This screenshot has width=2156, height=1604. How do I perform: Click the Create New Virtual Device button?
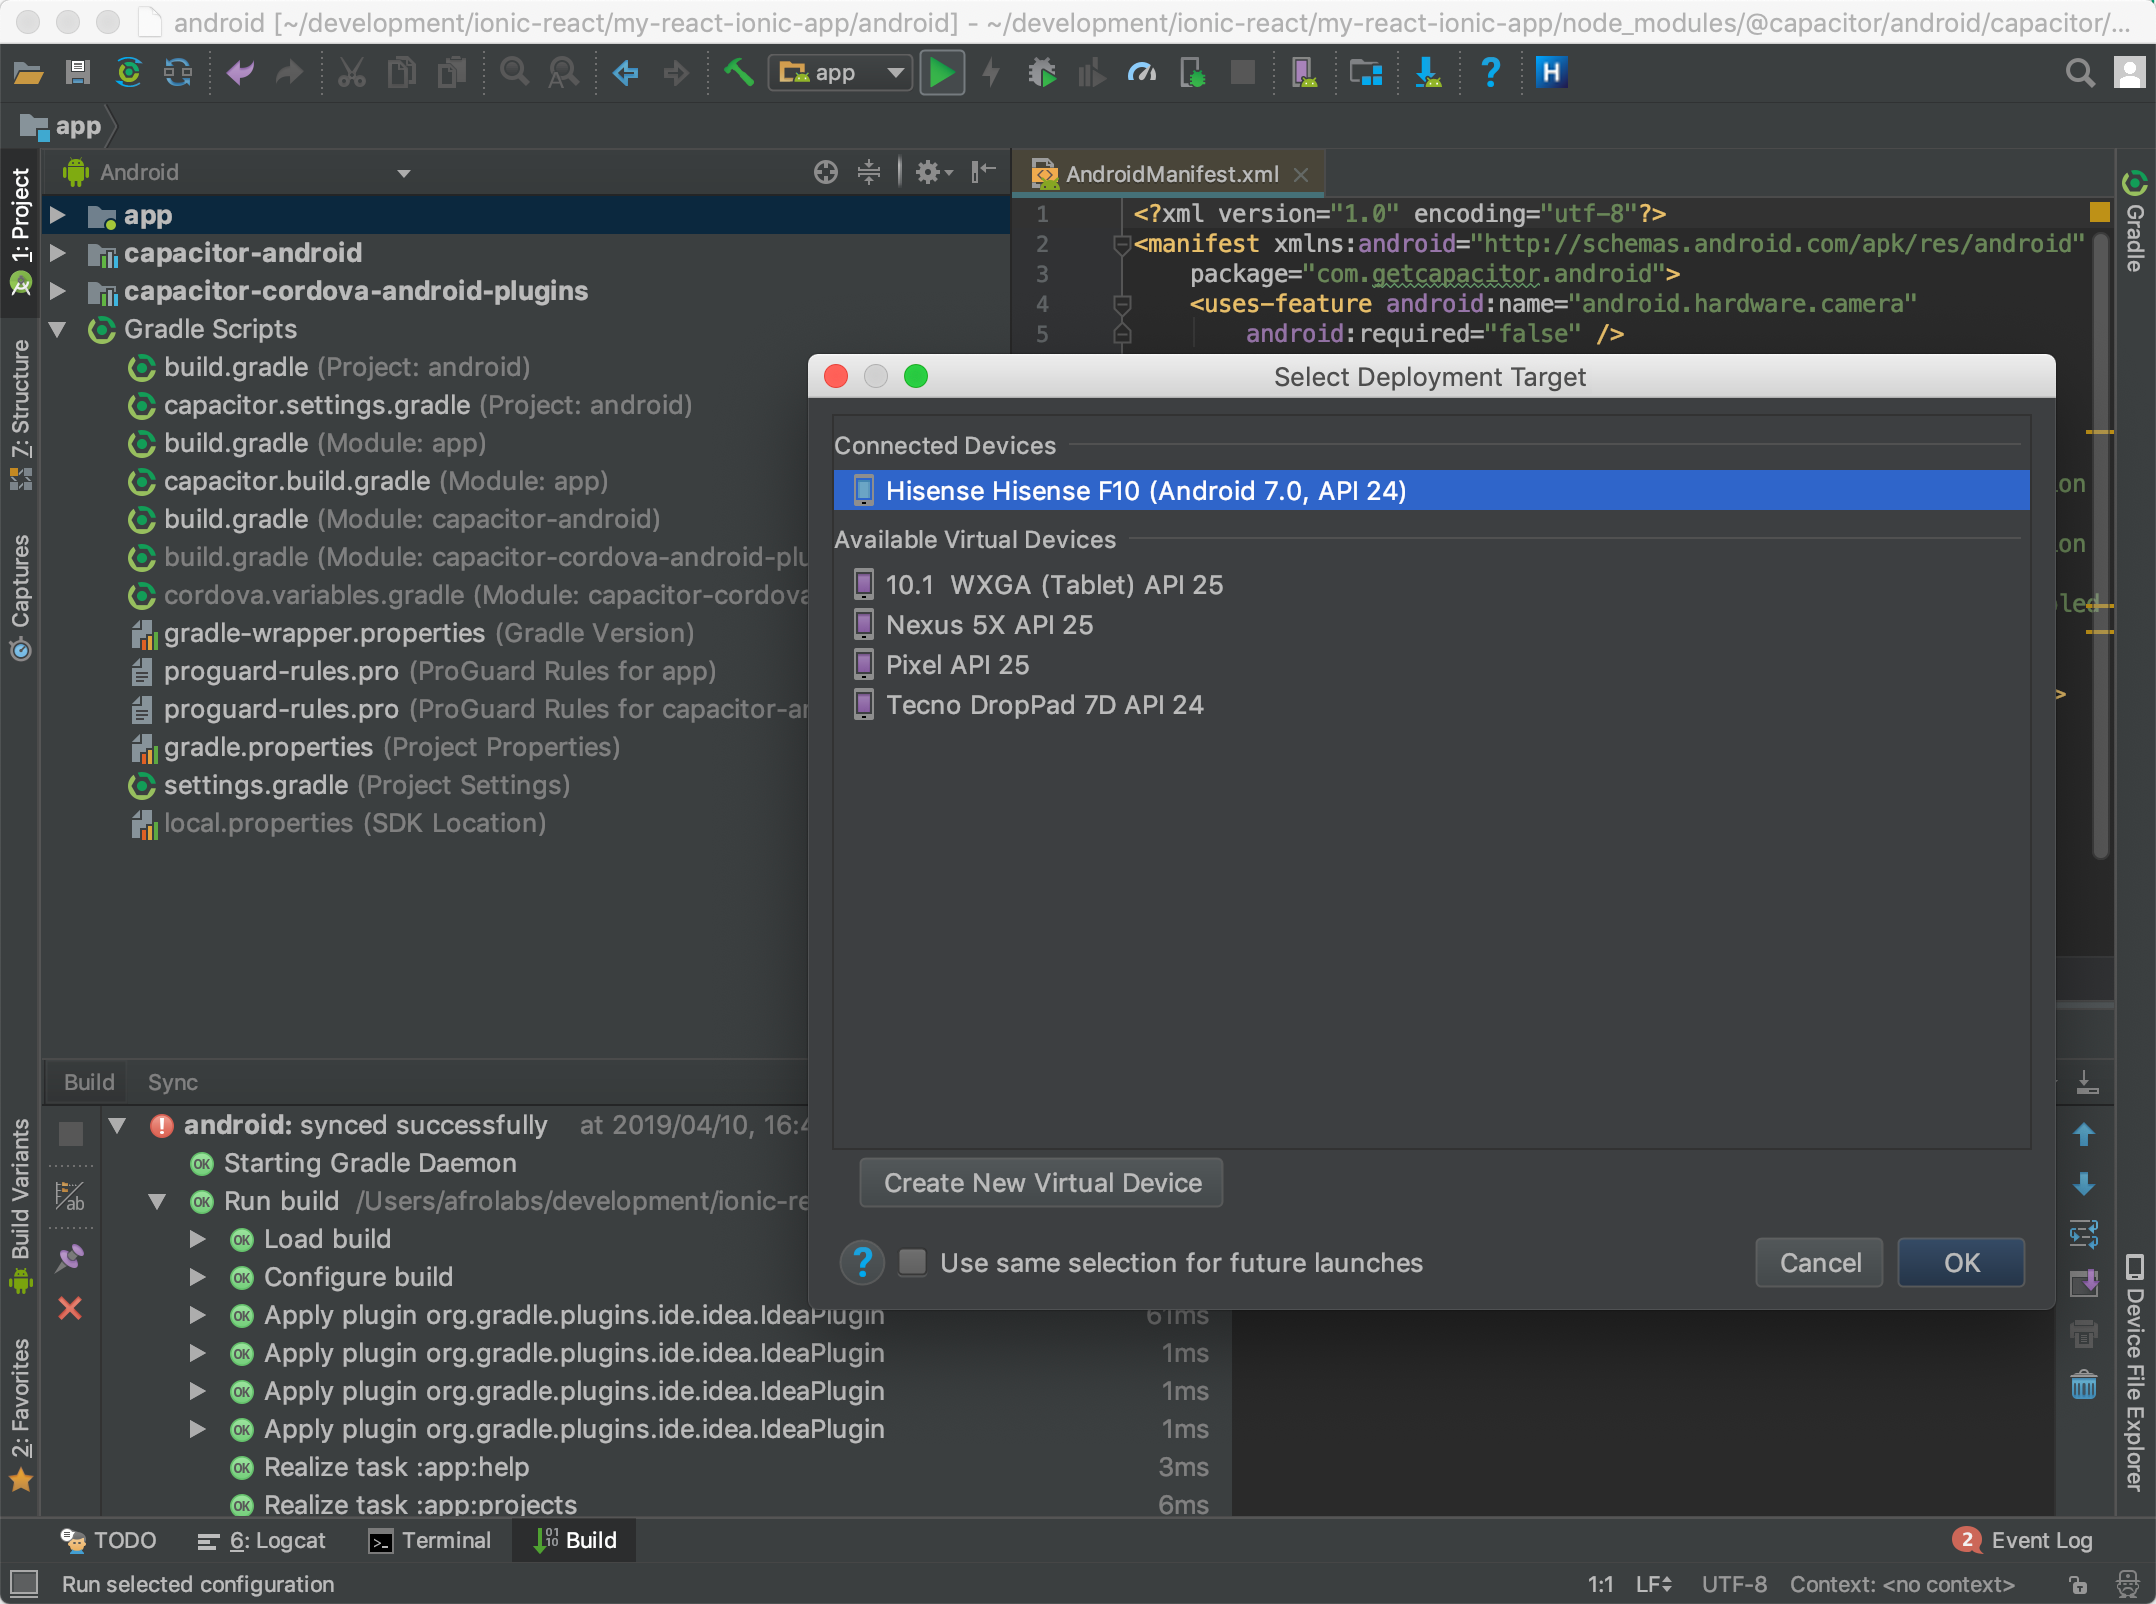coord(1040,1182)
